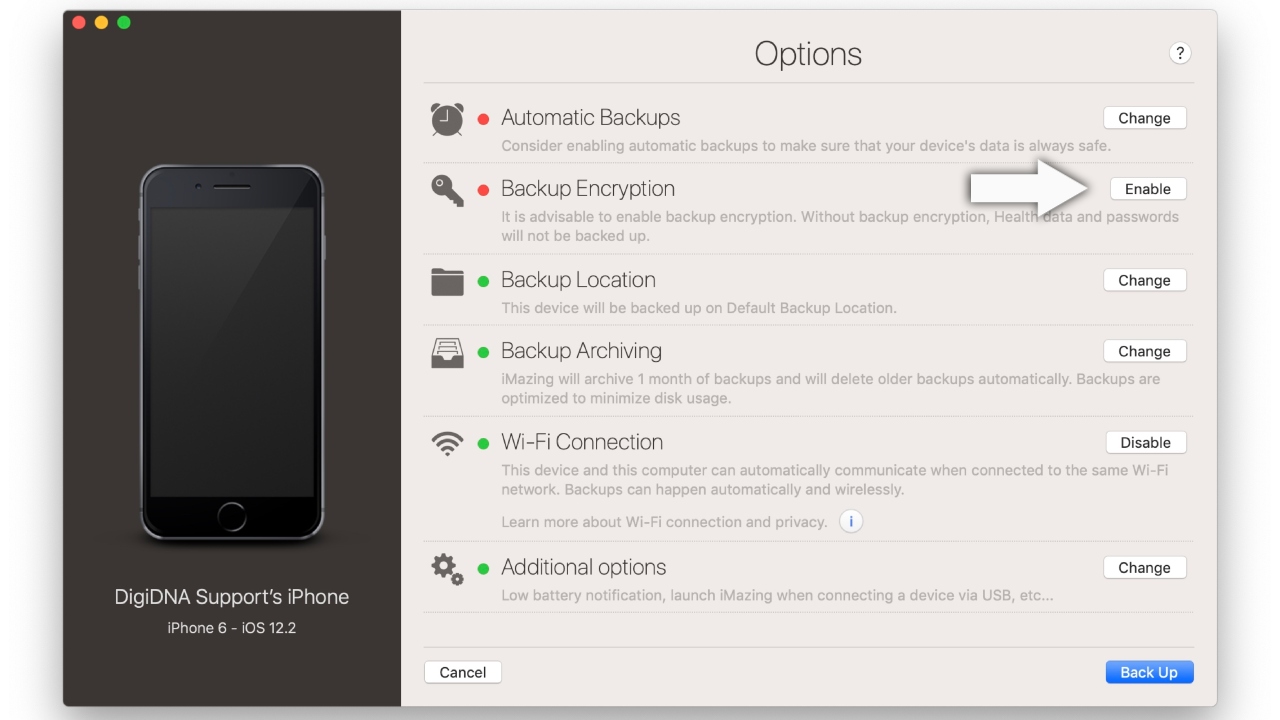Click the archive tray Backup Archiving icon
This screenshot has width=1280, height=720.
[447, 352]
